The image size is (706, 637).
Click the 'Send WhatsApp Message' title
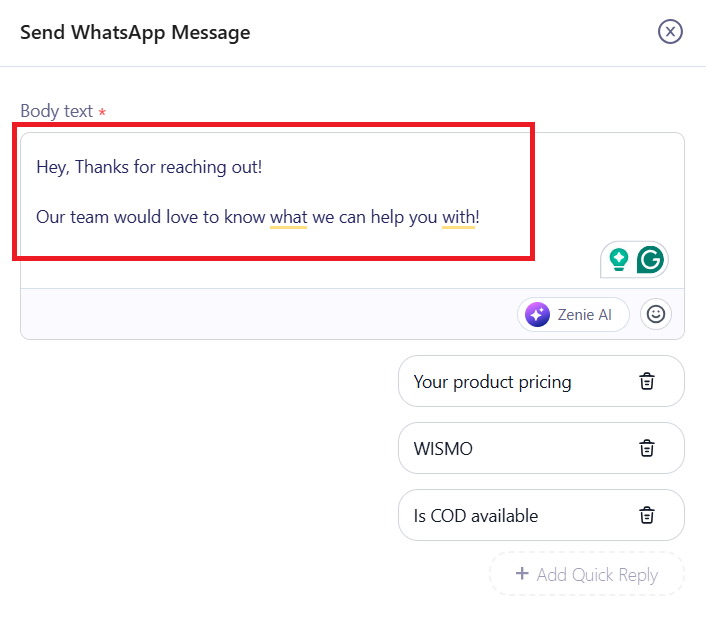(x=135, y=32)
